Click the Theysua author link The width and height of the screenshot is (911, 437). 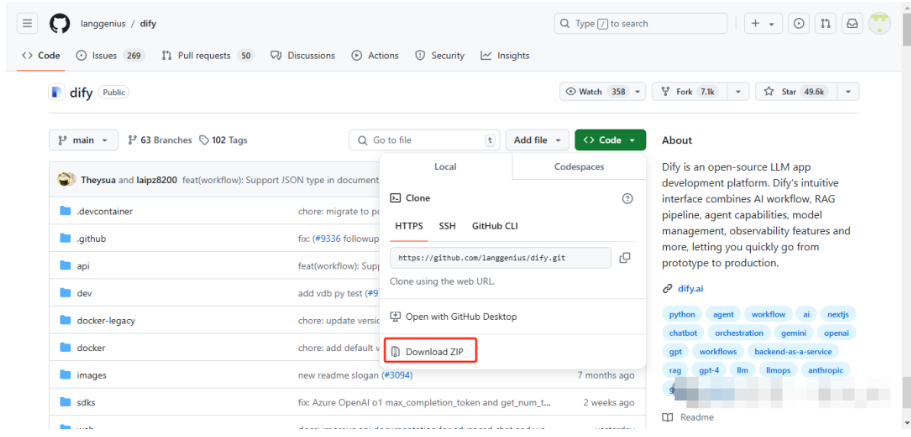(99, 180)
